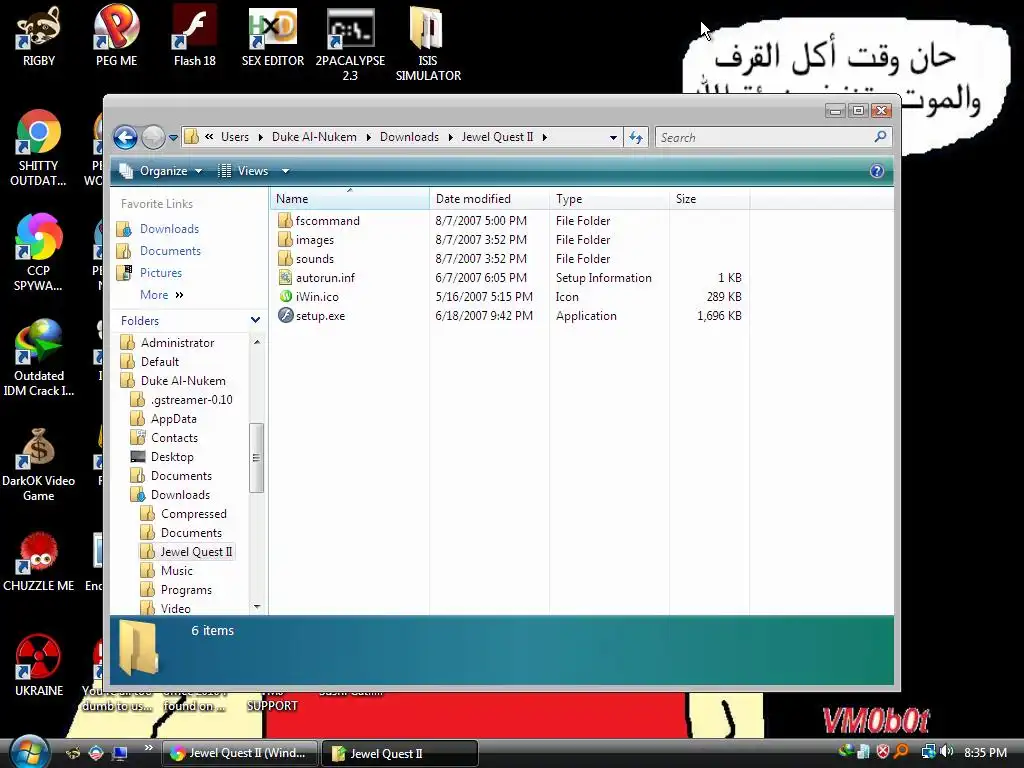Open the recent pages dropdown arrow
The image size is (1024, 768).
coord(173,138)
